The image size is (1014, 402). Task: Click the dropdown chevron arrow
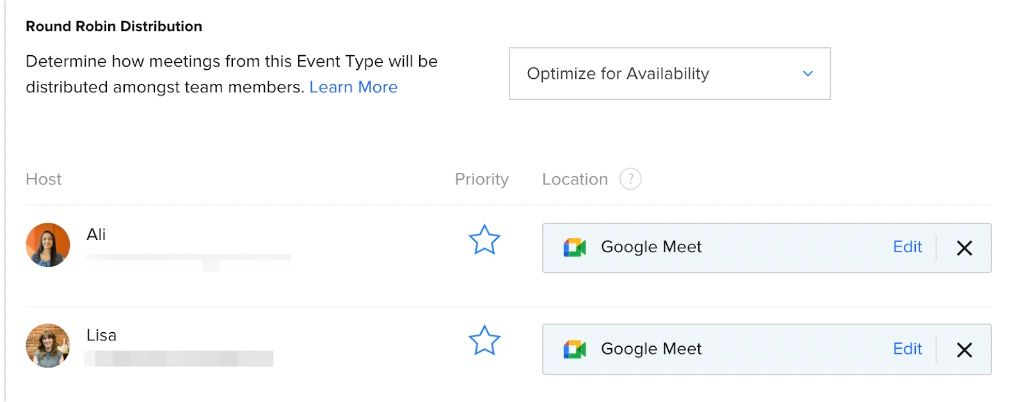point(807,74)
